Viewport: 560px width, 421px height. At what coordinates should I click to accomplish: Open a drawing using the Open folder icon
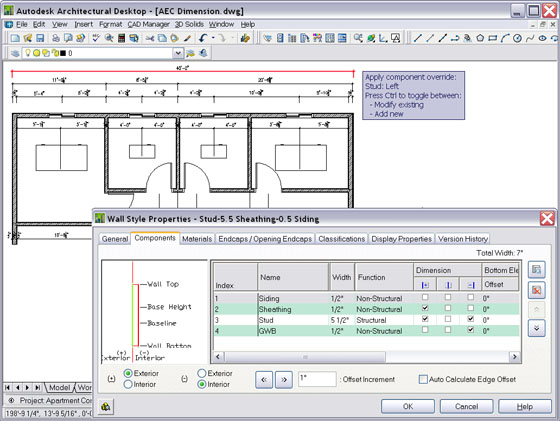click(x=28, y=38)
